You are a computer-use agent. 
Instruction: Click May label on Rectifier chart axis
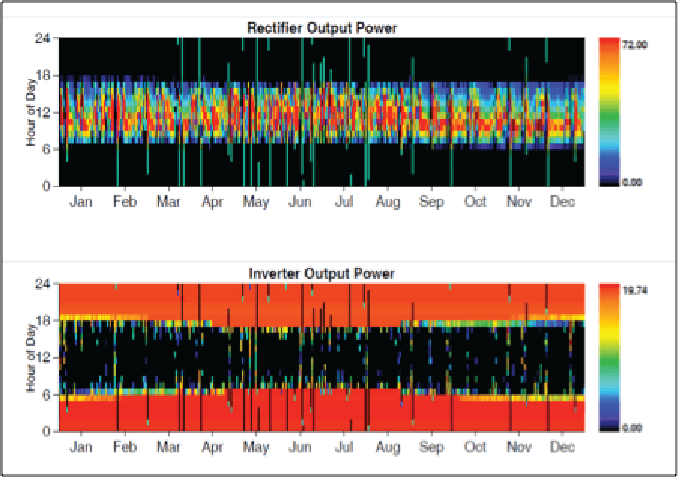[256, 200]
